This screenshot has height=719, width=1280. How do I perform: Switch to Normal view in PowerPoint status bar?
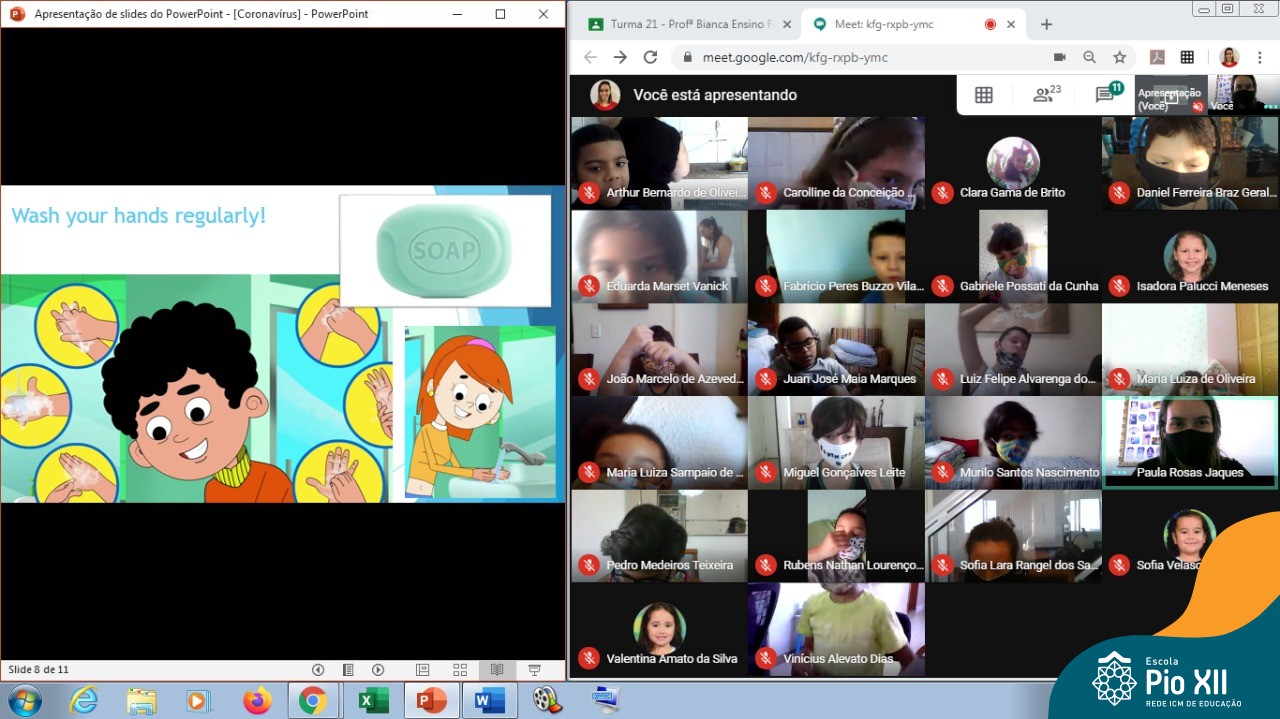point(423,670)
